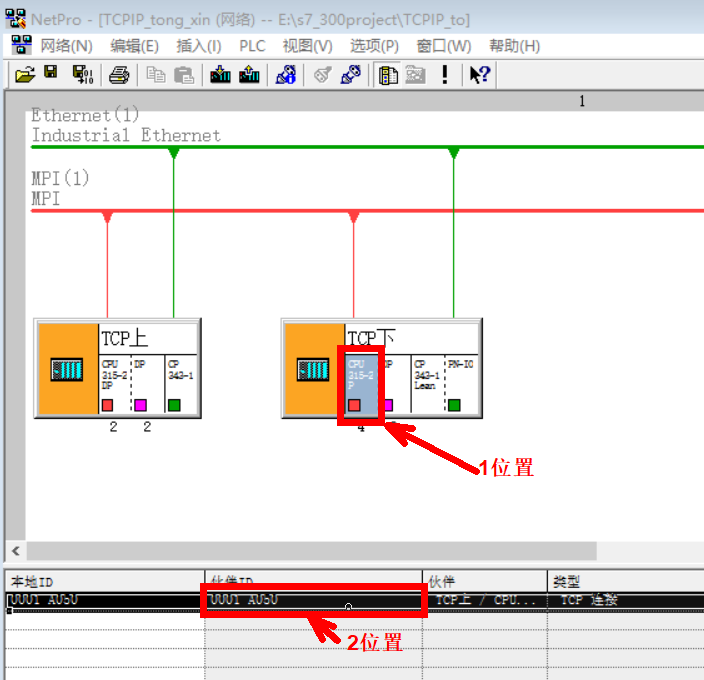
Task: Open the 视图(V) menu
Action: pyautogui.click(x=307, y=46)
